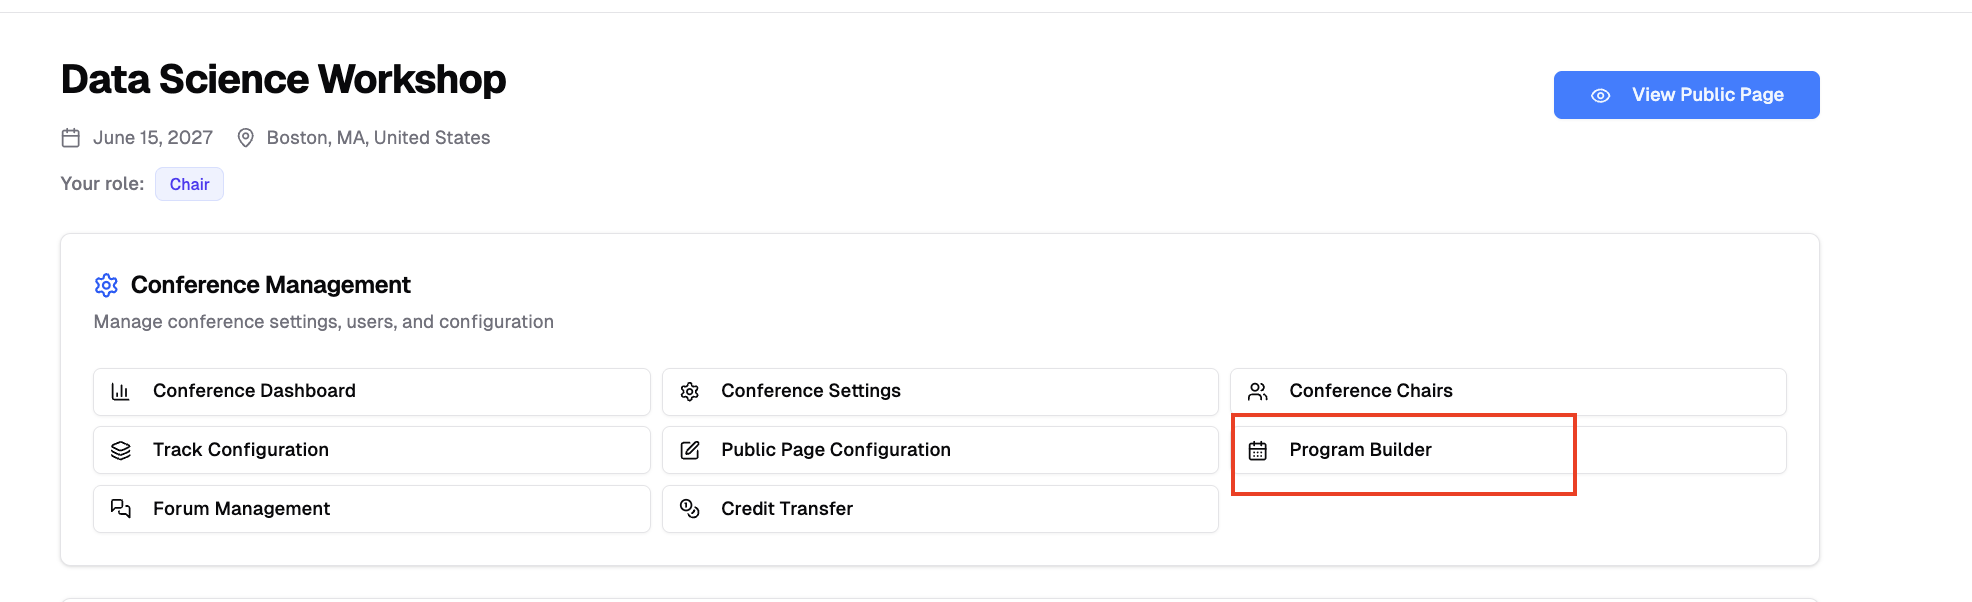The width and height of the screenshot is (1972, 602).
Task: Click the bar chart icon for Conference Dashboard
Action: point(121,391)
